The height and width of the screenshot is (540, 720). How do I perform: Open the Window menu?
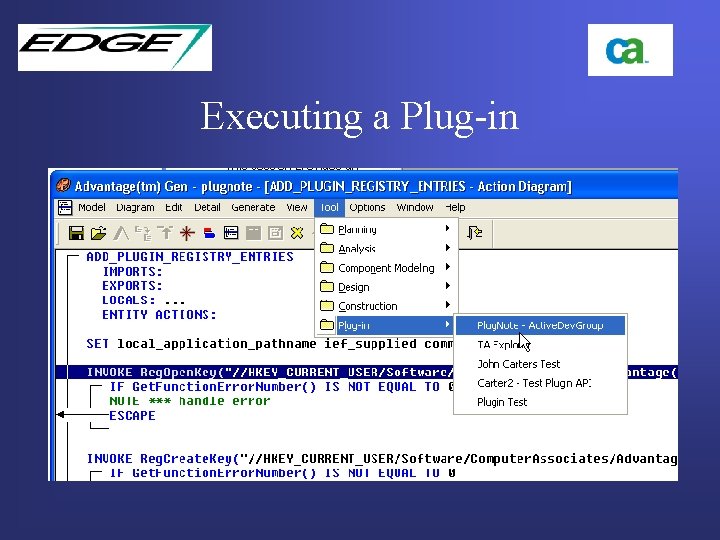pyautogui.click(x=415, y=208)
